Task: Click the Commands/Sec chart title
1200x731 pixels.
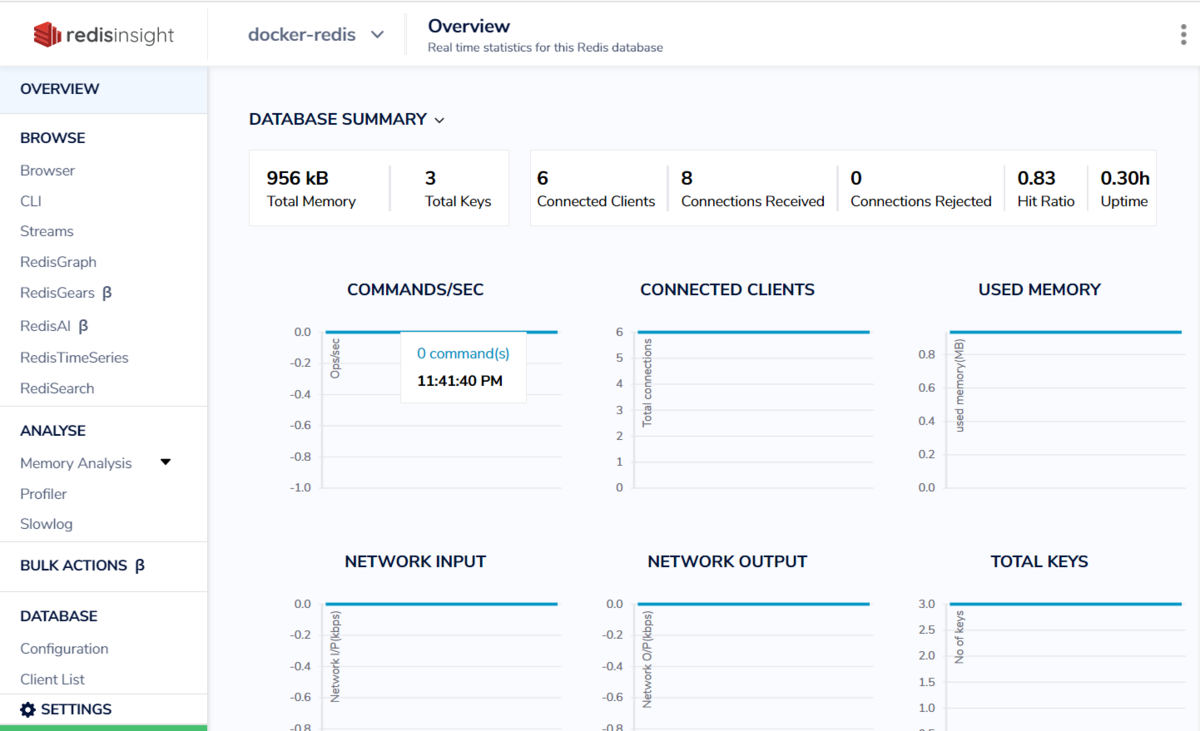Action: pyautogui.click(x=415, y=290)
